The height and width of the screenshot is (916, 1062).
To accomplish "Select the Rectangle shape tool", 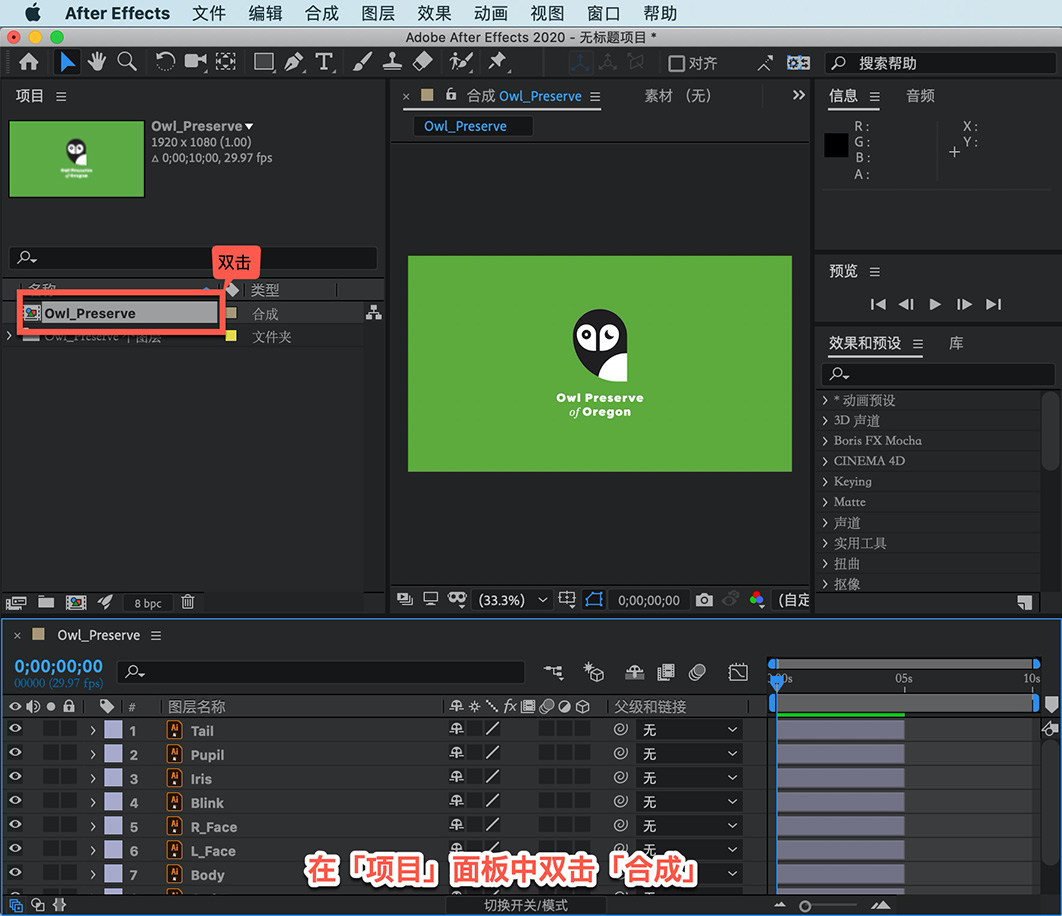I will click(x=264, y=62).
